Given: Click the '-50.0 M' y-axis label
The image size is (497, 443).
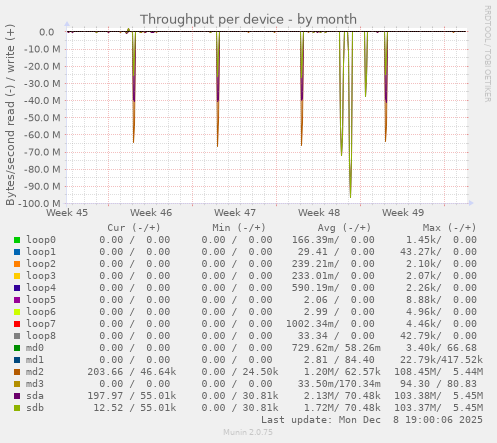Looking at the screenshot, I should pyautogui.click(x=42, y=118).
